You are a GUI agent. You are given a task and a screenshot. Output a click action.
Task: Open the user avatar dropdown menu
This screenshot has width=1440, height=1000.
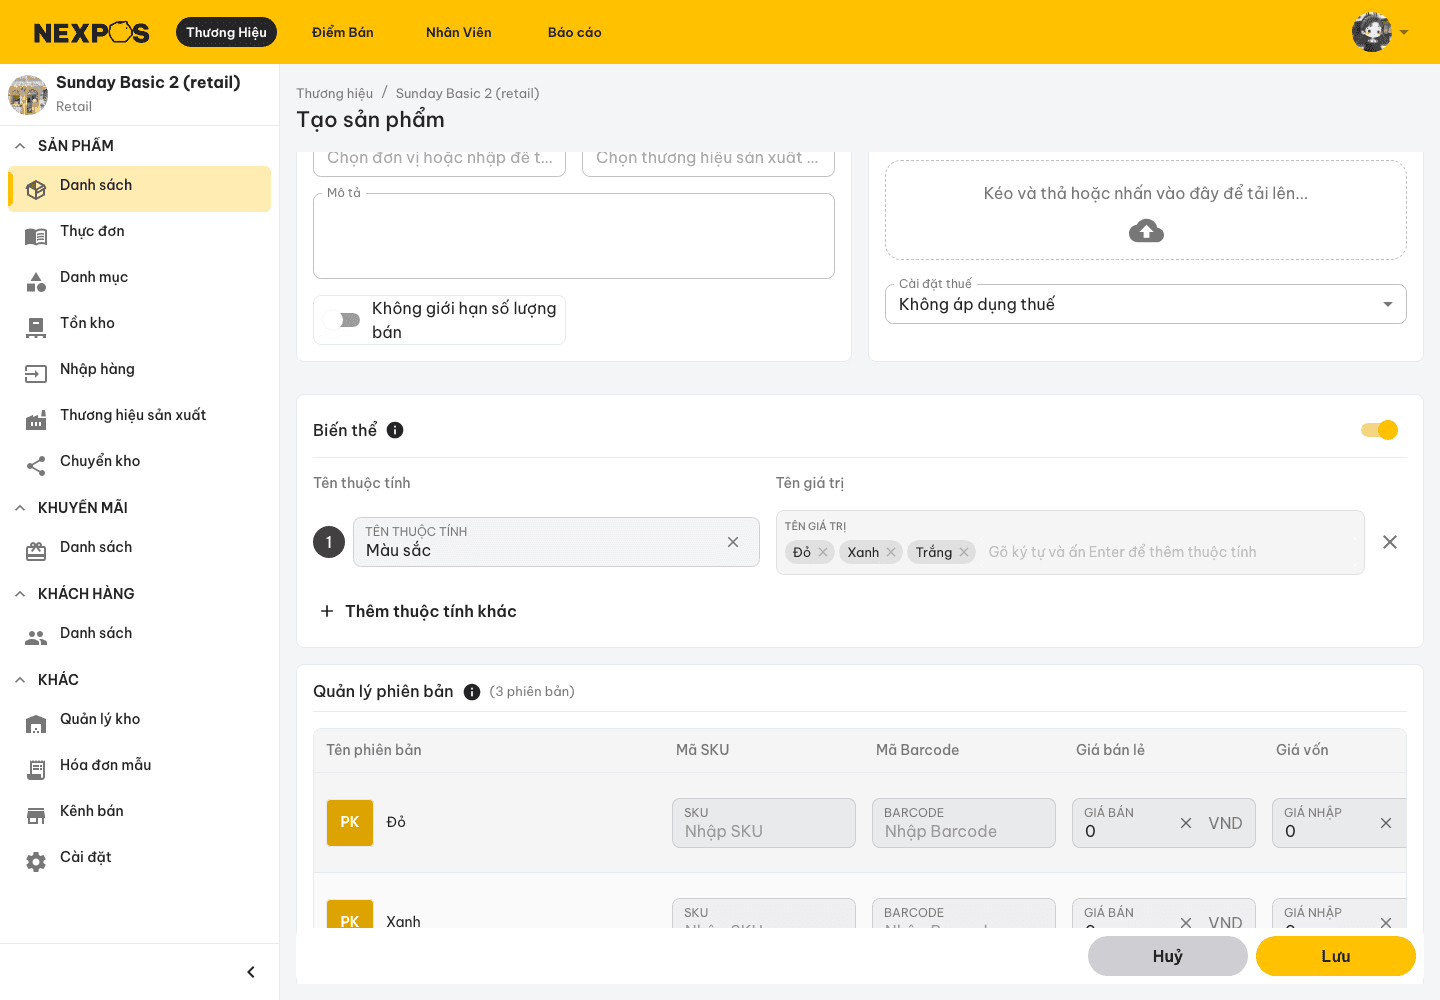1380,32
